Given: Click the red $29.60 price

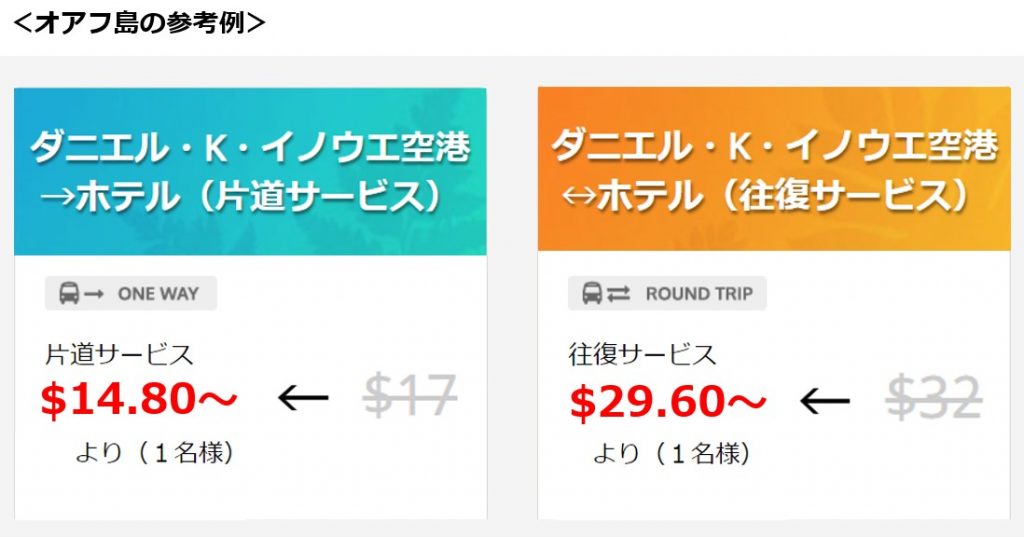Looking at the screenshot, I should (x=667, y=401).
